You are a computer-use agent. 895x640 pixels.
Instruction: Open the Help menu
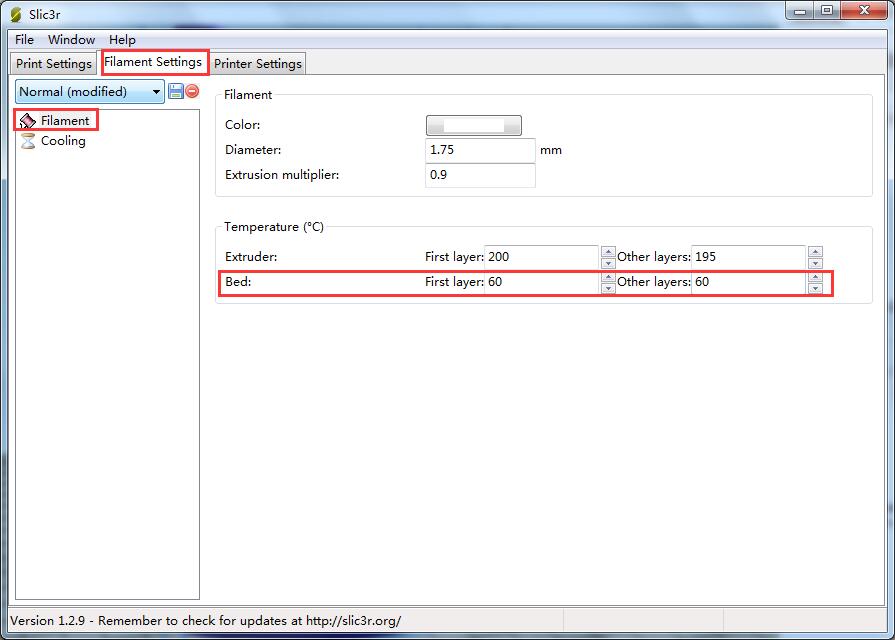[x=122, y=39]
